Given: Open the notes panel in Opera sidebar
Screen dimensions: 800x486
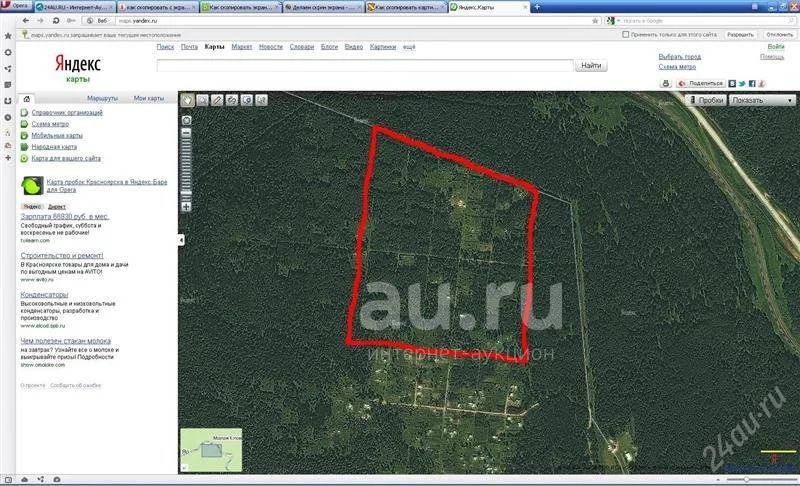Looking at the screenshot, I should click(x=8, y=85).
